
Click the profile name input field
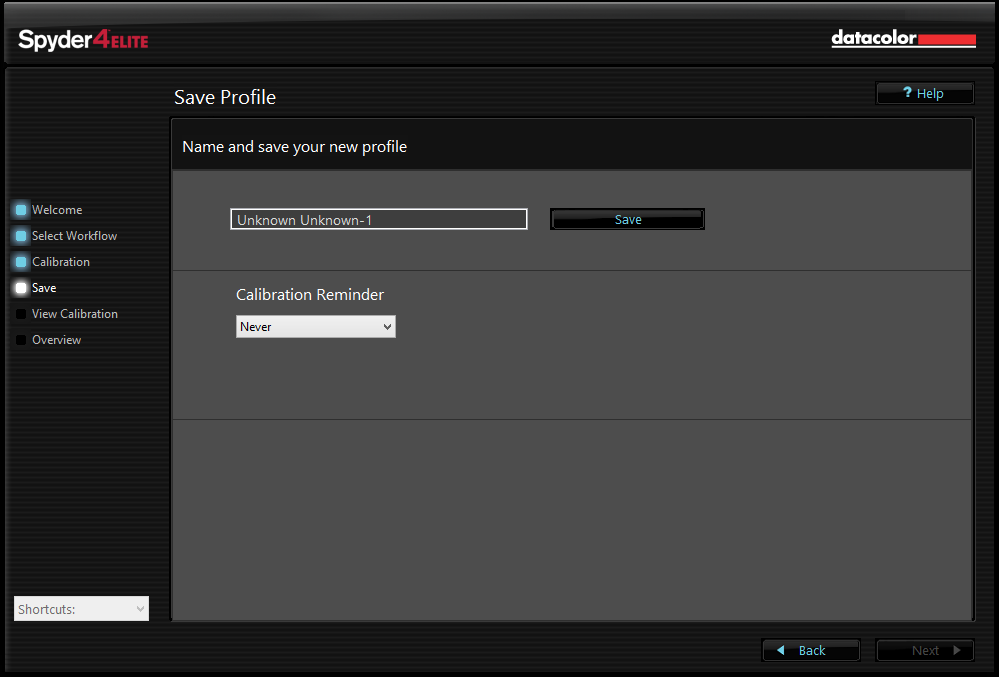point(378,219)
